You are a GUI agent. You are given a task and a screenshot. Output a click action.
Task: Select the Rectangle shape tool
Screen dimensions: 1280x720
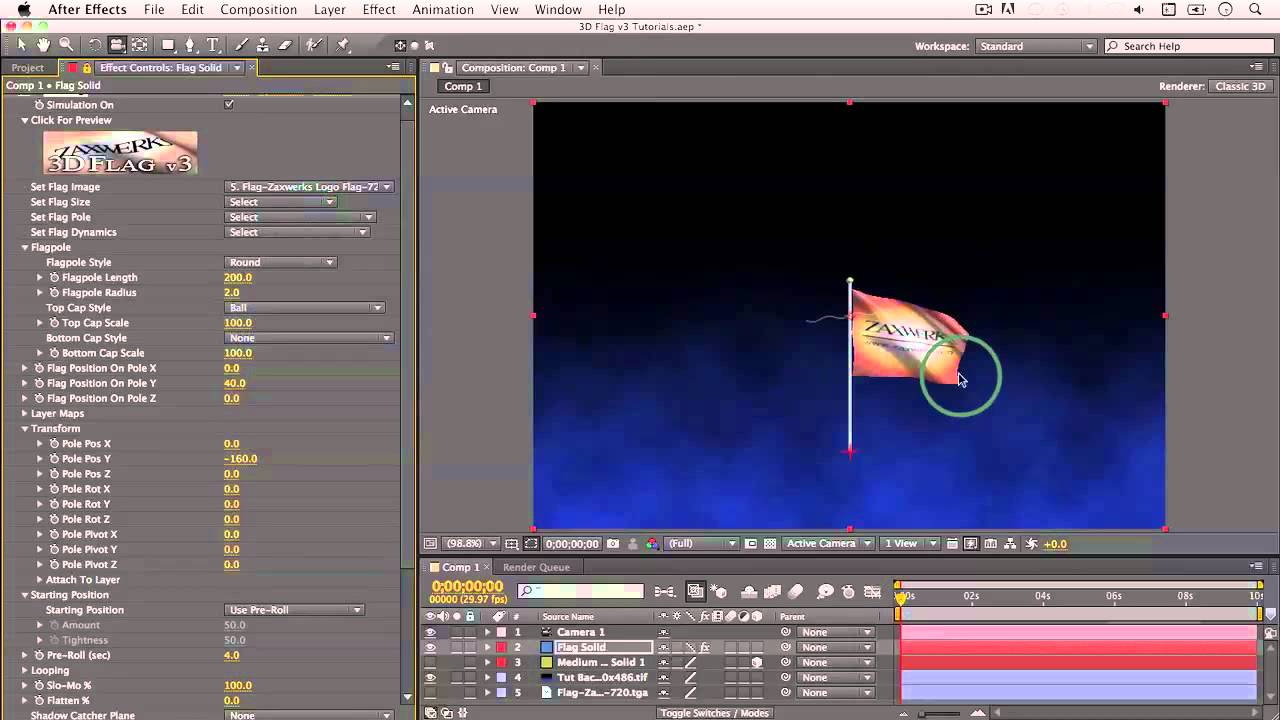tap(169, 45)
